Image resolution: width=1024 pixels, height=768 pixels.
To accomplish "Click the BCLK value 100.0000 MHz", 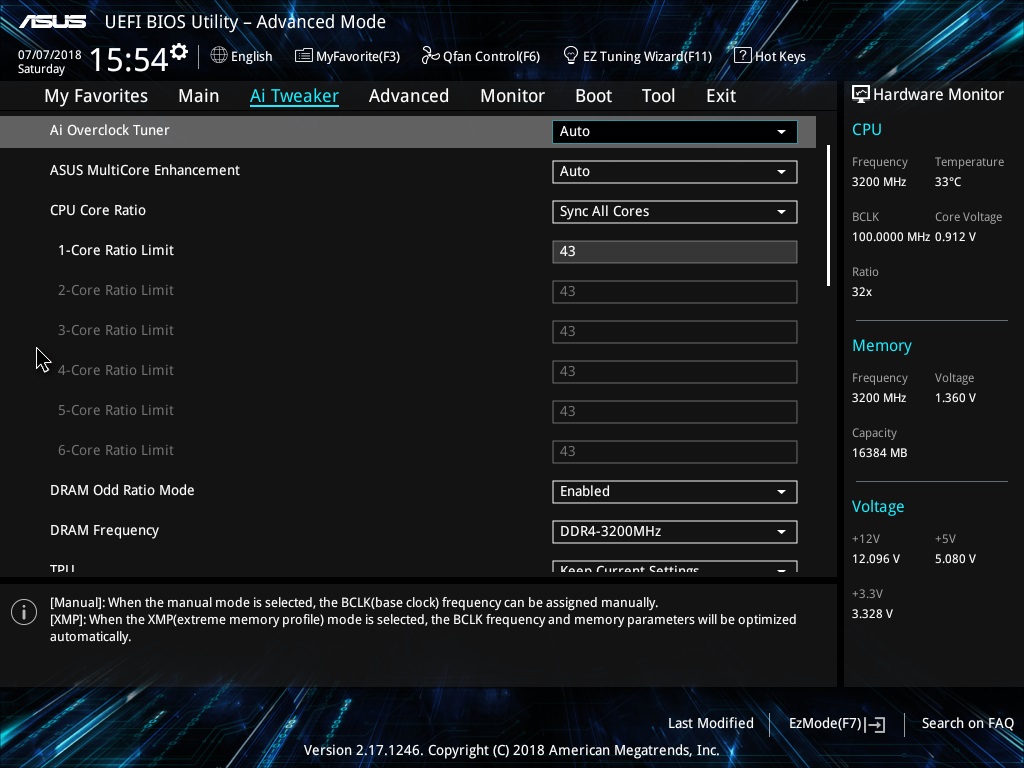I will coord(891,237).
